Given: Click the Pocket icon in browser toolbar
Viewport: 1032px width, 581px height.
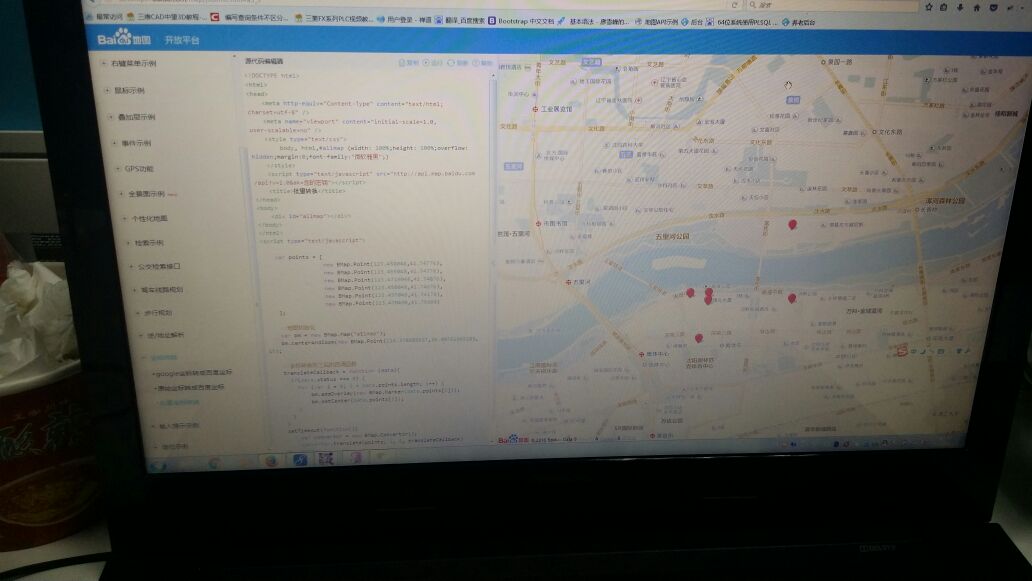Looking at the screenshot, I should click(x=993, y=7).
